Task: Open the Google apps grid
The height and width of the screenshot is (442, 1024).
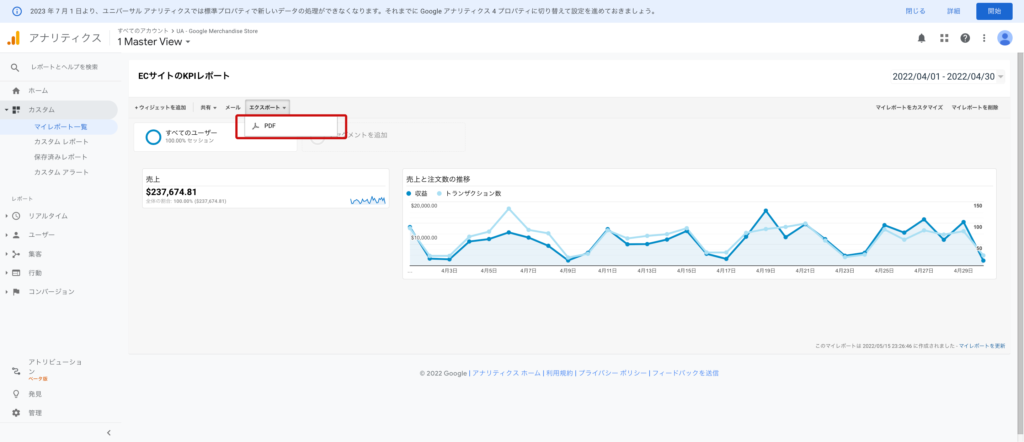Action: point(944,38)
